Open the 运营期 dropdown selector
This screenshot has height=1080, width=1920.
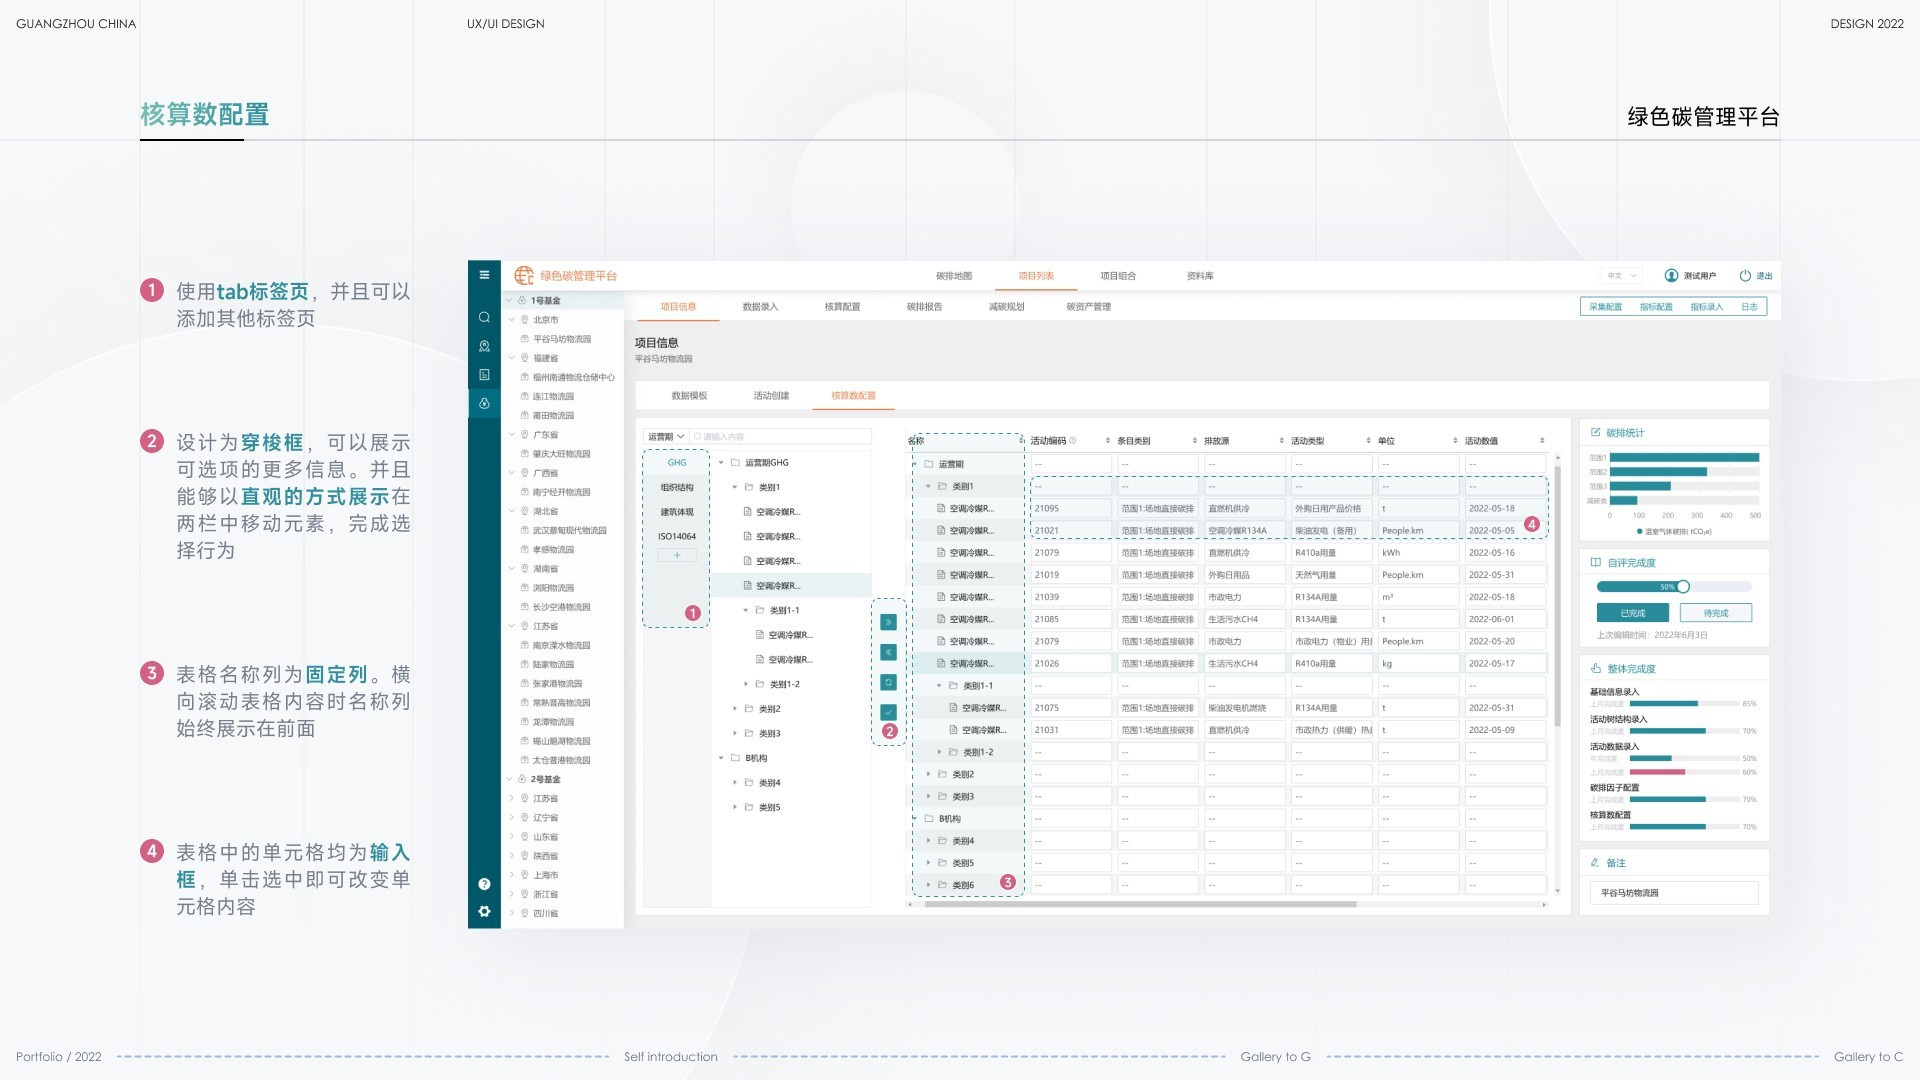[665, 437]
